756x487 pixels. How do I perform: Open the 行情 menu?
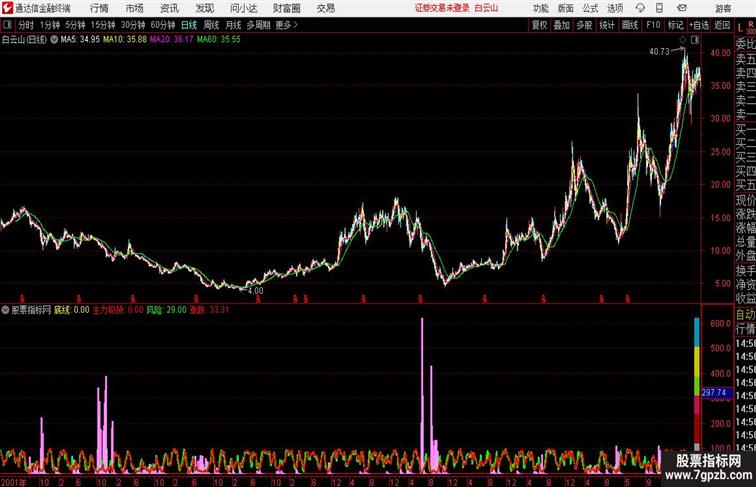[x=99, y=8]
